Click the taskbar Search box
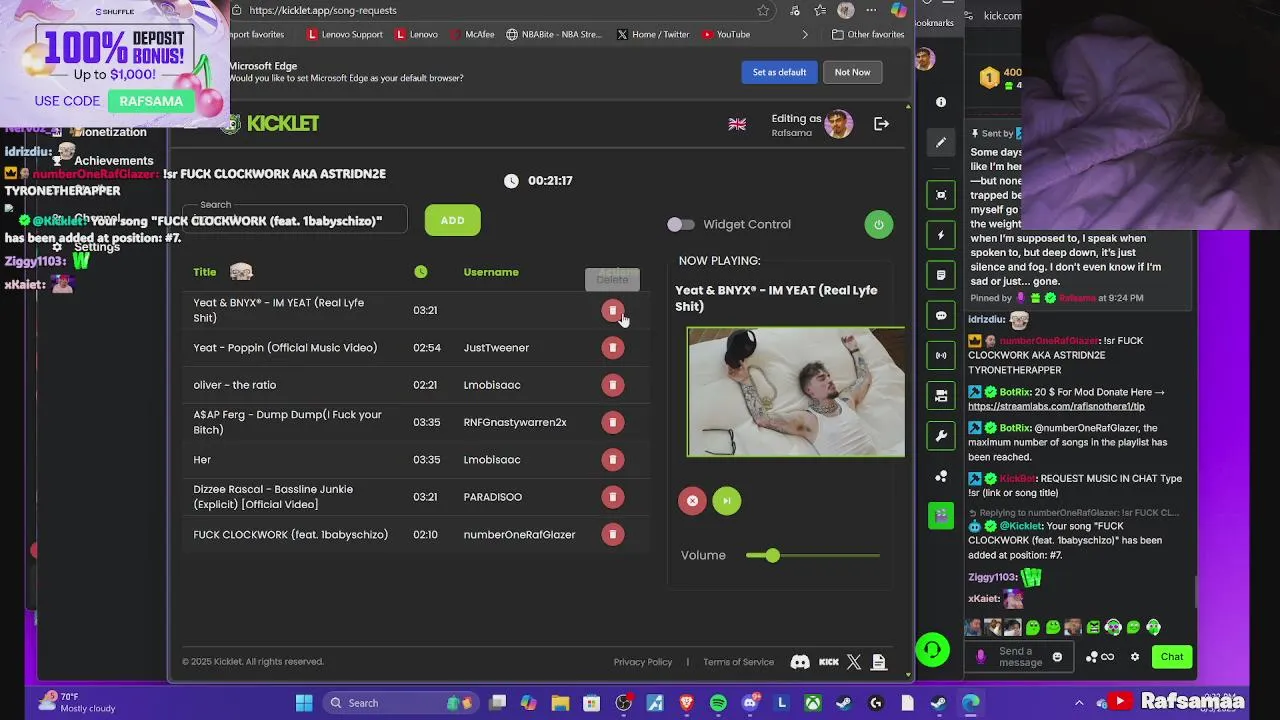The image size is (1280, 720). coord(400,703)
